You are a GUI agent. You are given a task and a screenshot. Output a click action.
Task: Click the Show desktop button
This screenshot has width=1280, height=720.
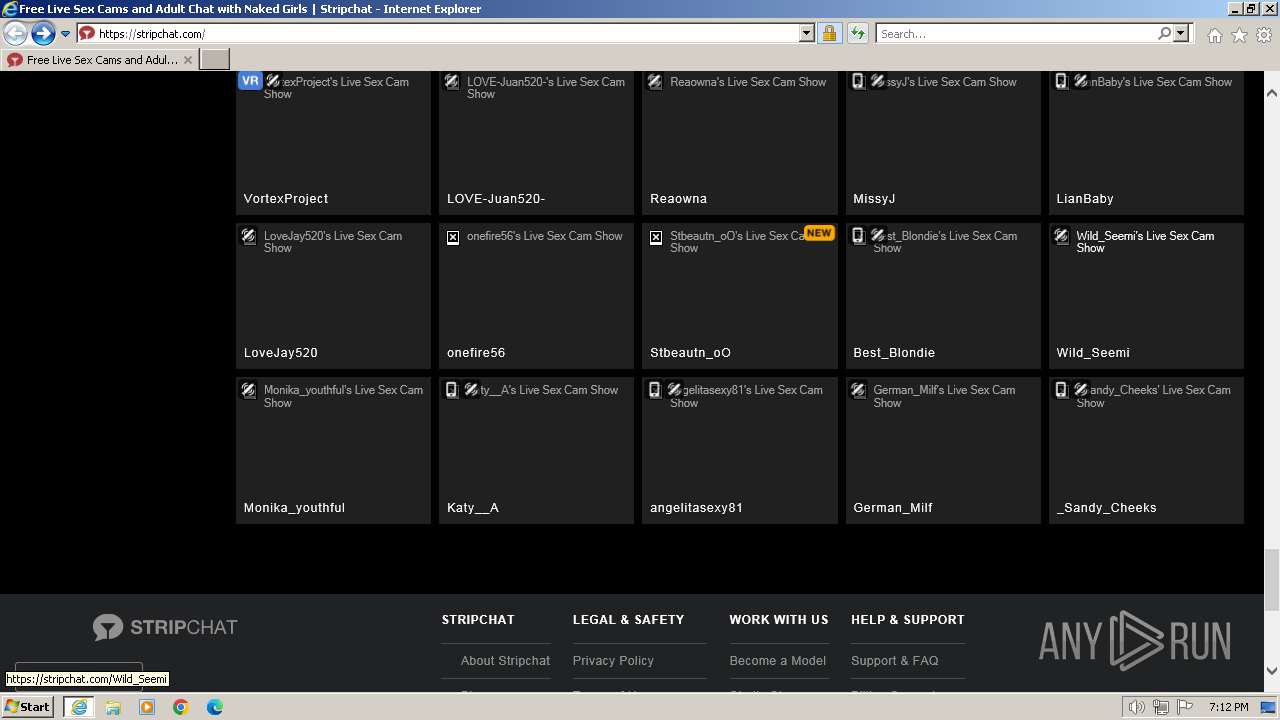(1269, 707)
